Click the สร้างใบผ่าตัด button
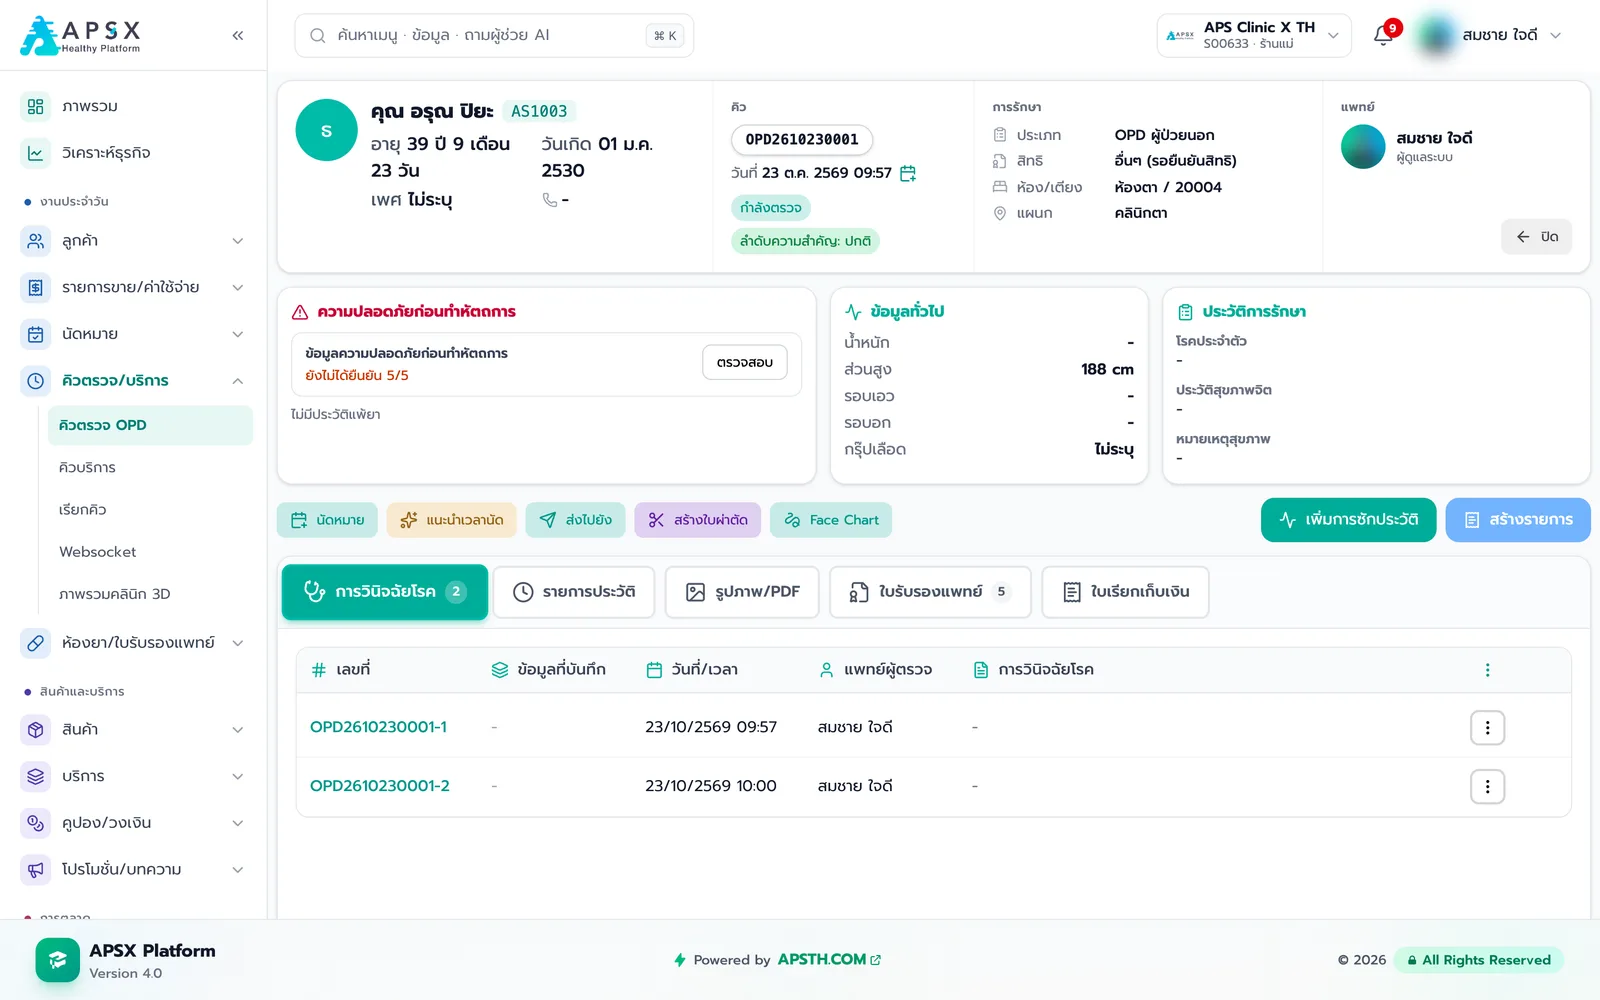 pyautogui.click(x=698, y=520)
